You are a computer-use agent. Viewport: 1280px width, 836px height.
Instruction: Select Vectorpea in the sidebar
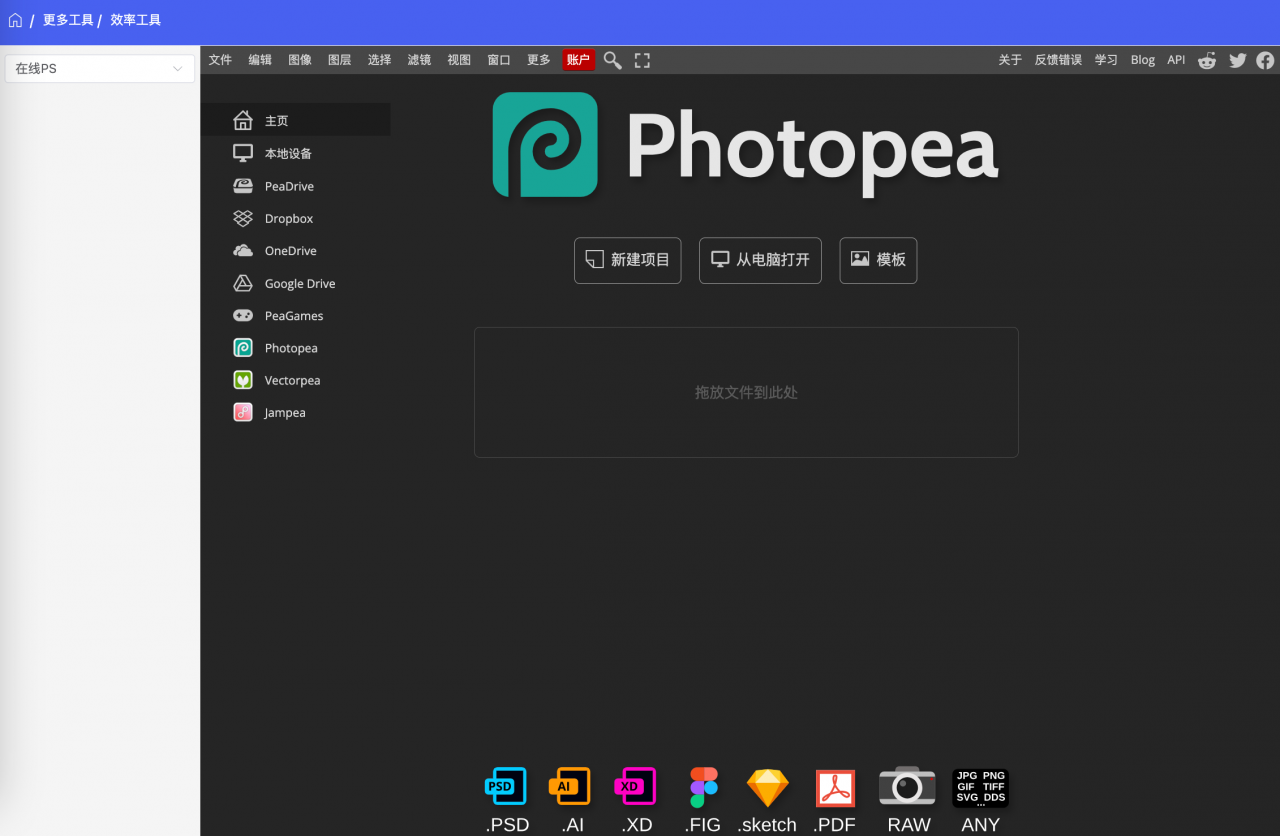click(x=296, y=380)
